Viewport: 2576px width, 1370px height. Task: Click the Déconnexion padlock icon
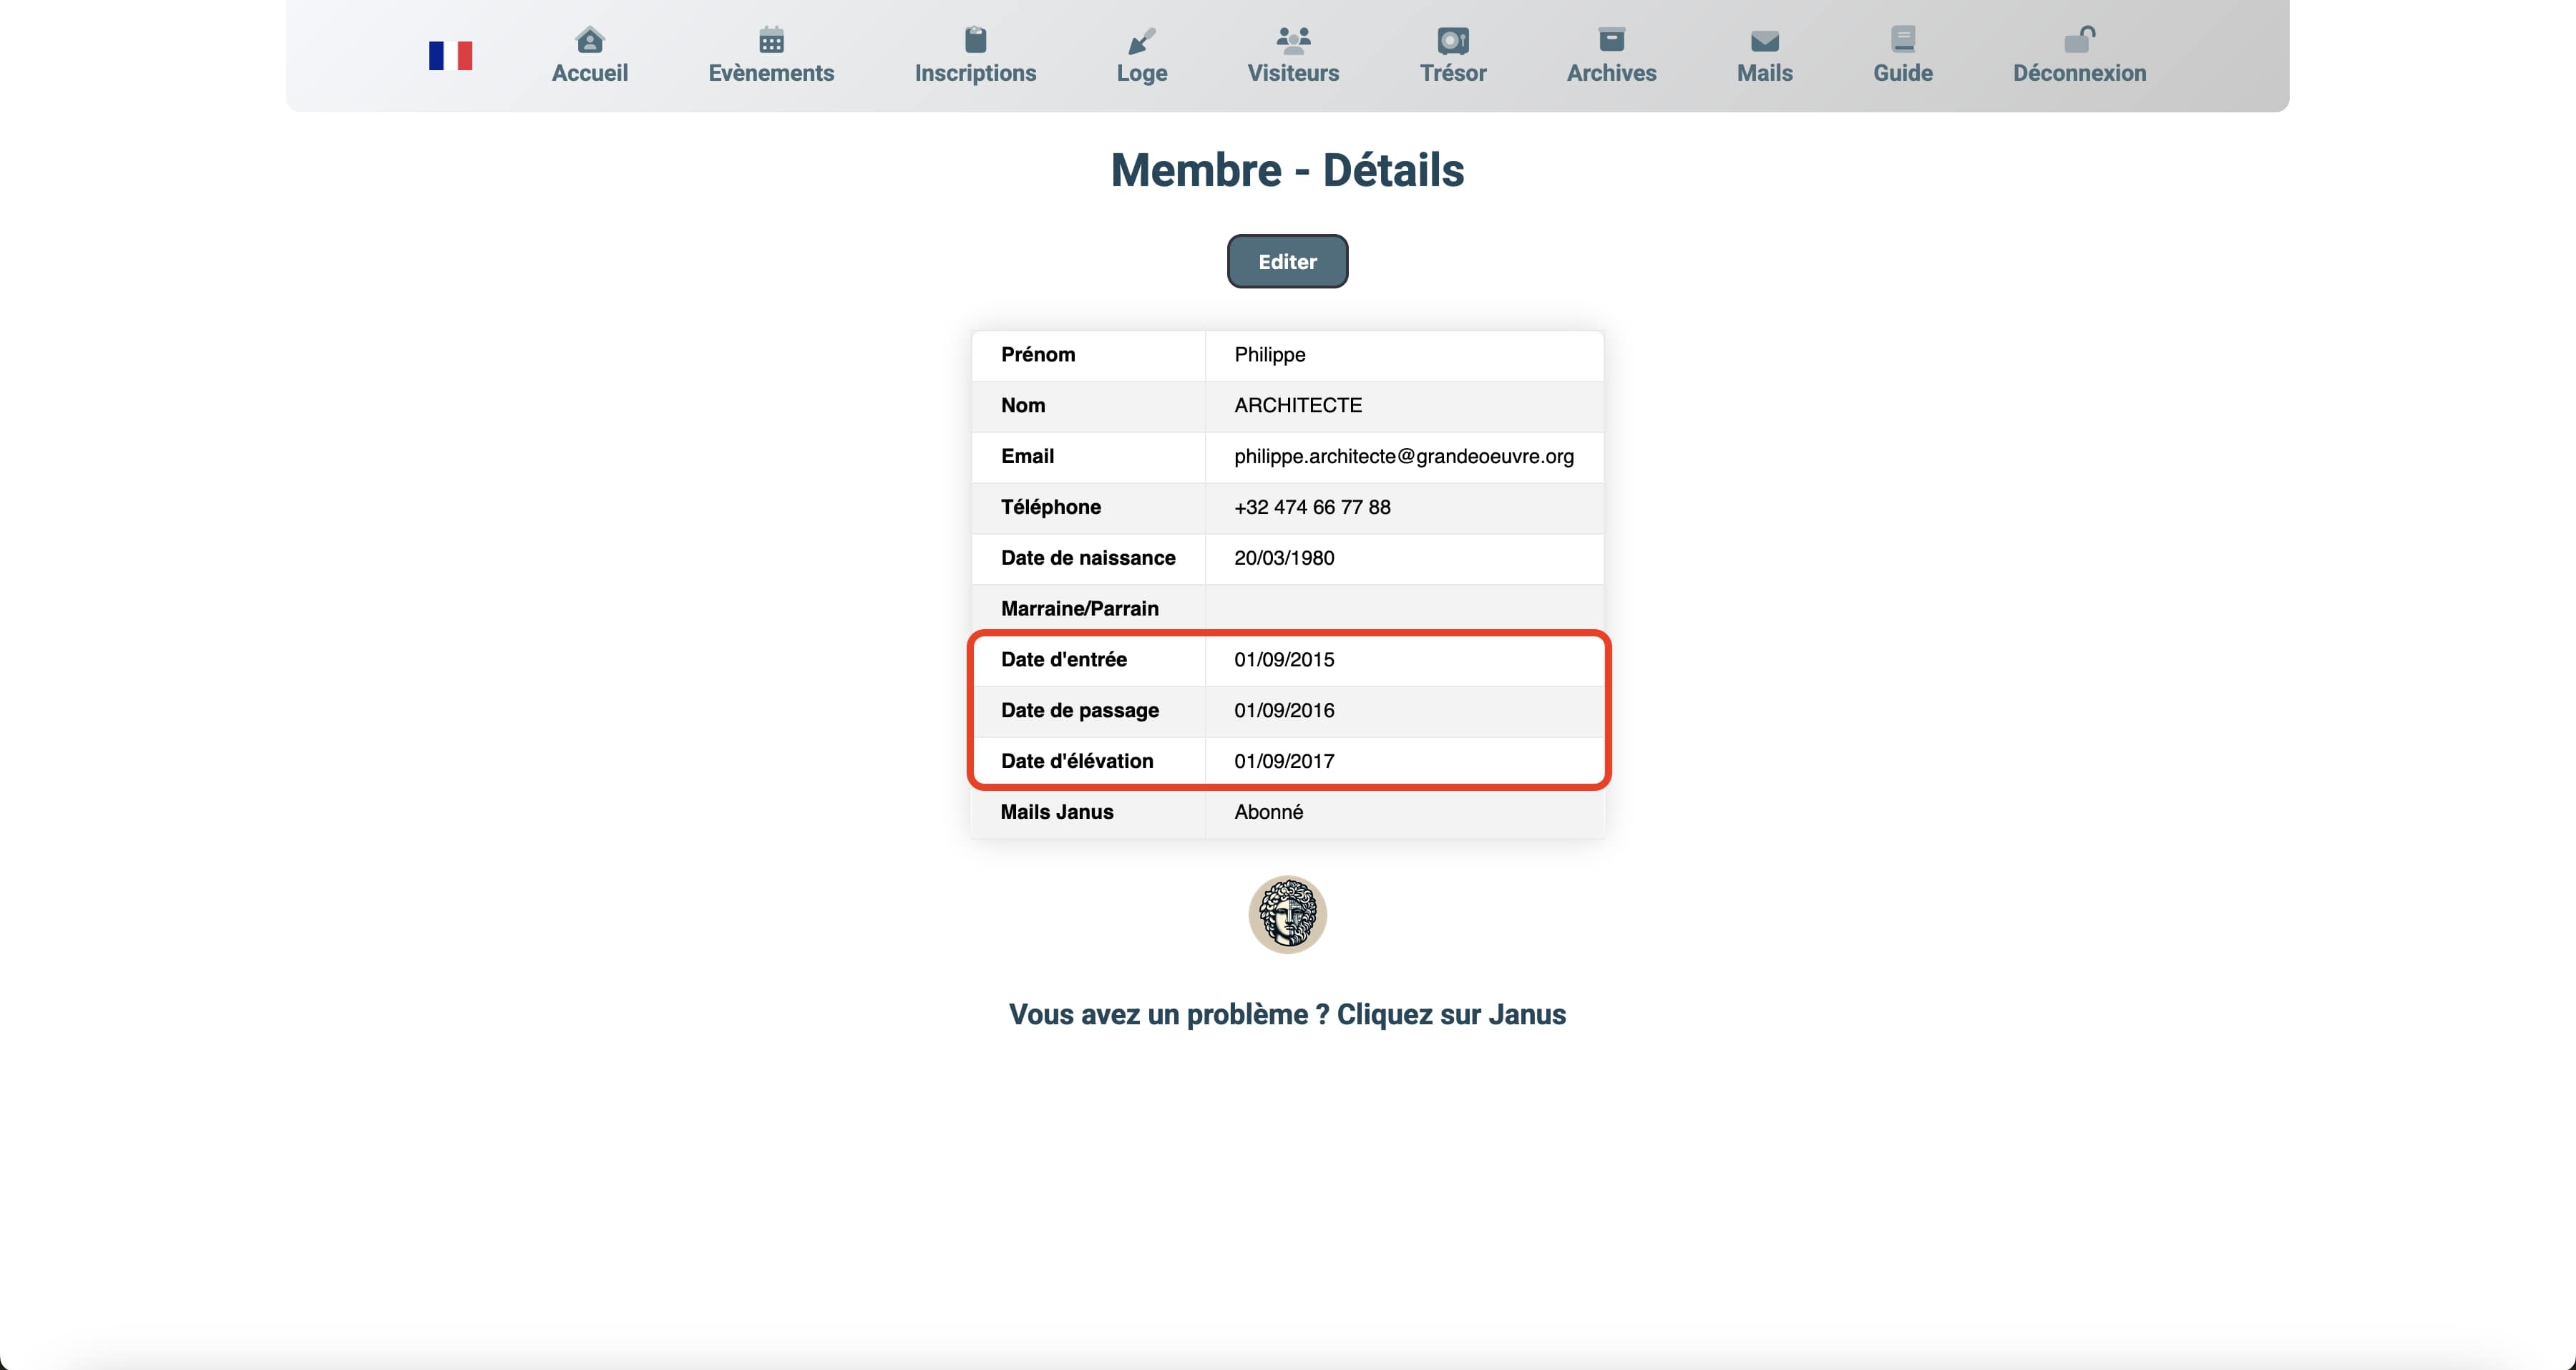2079,40
